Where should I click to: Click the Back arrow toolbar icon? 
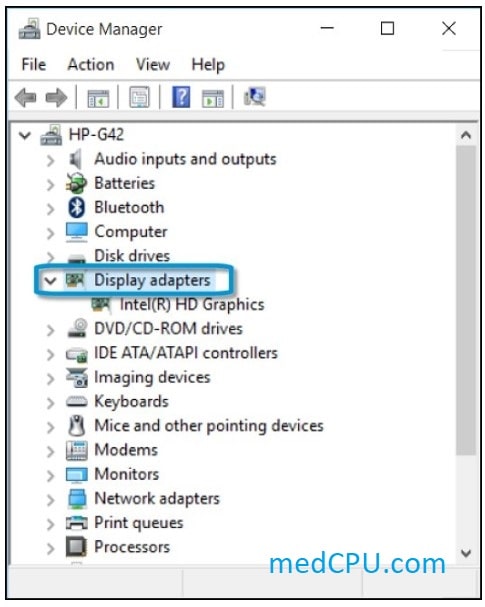(26, 97)
